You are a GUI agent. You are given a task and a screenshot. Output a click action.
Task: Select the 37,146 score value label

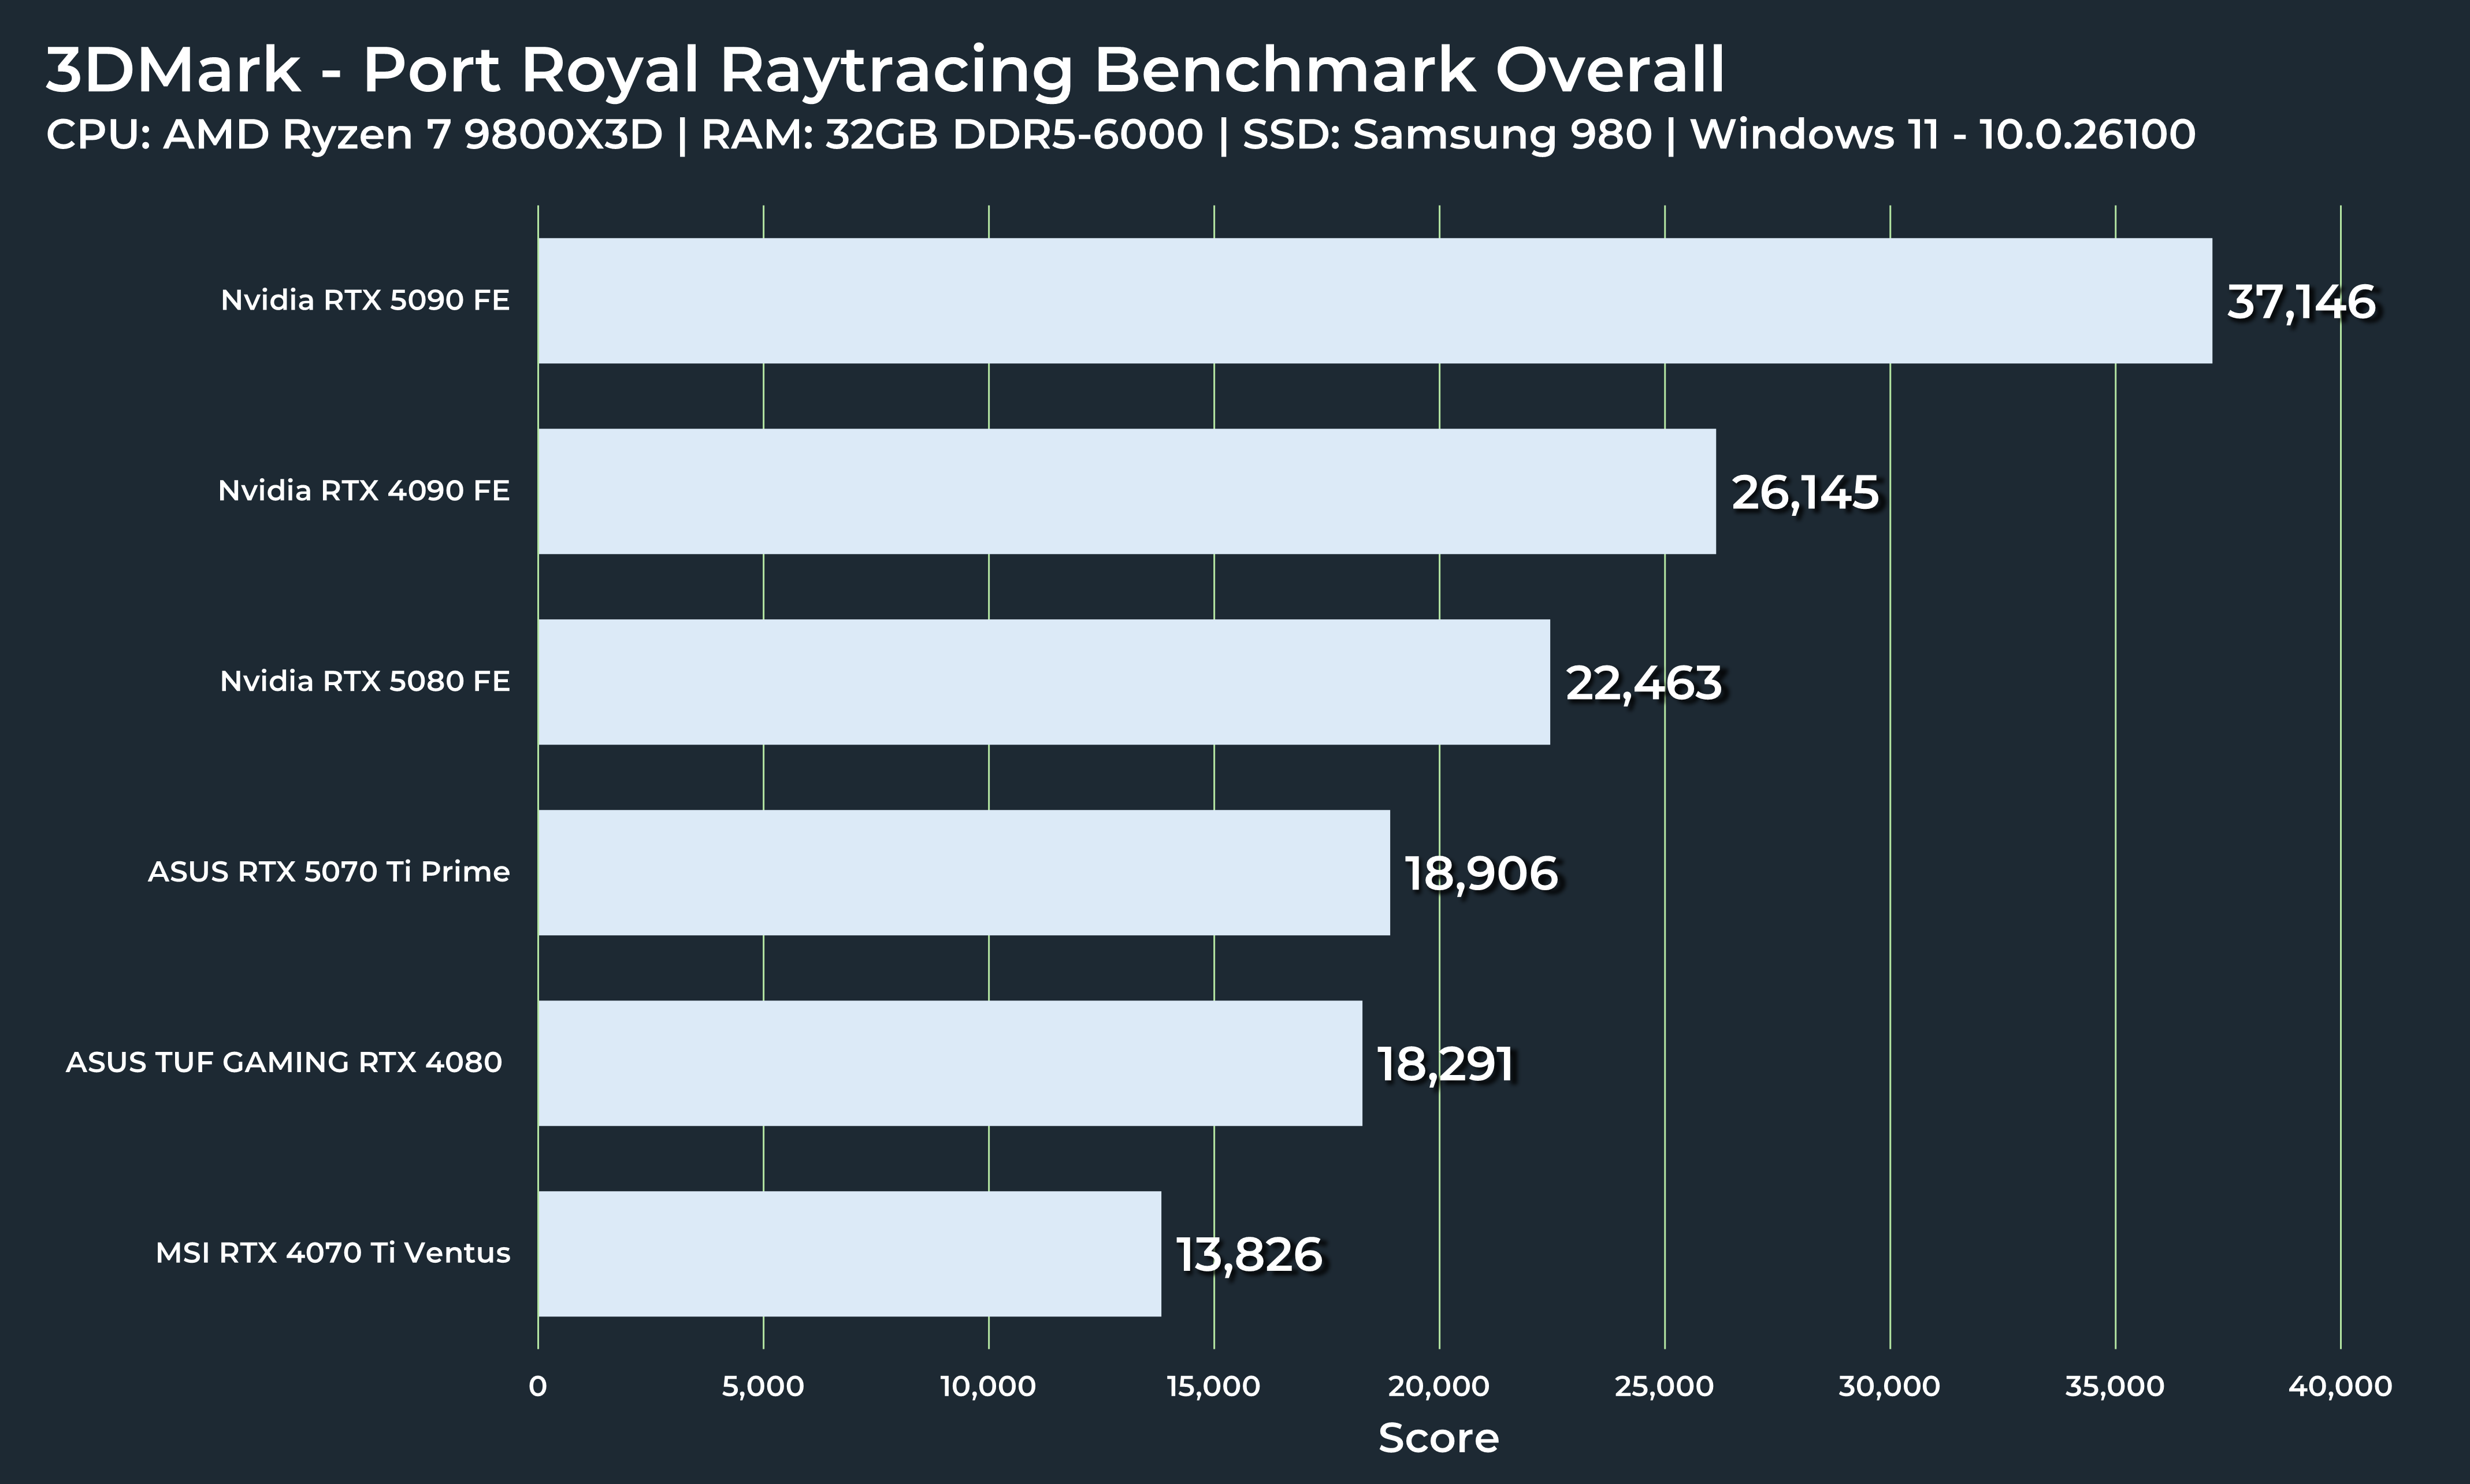pyautogui.click(x=2300, y=302)
